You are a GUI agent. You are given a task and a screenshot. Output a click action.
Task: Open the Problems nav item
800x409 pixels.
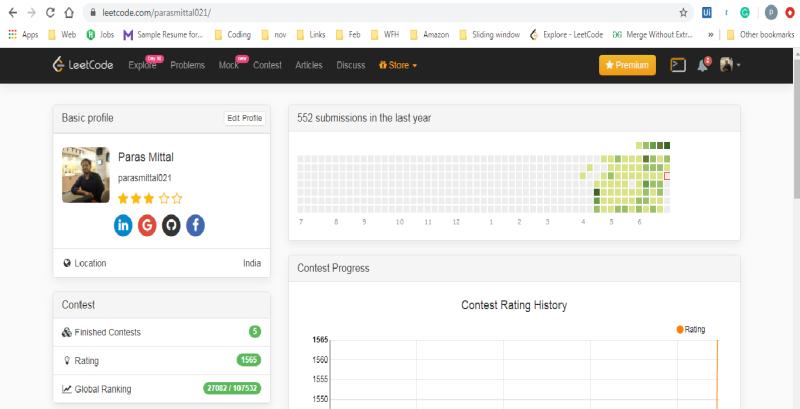click(x=188, y=65)
